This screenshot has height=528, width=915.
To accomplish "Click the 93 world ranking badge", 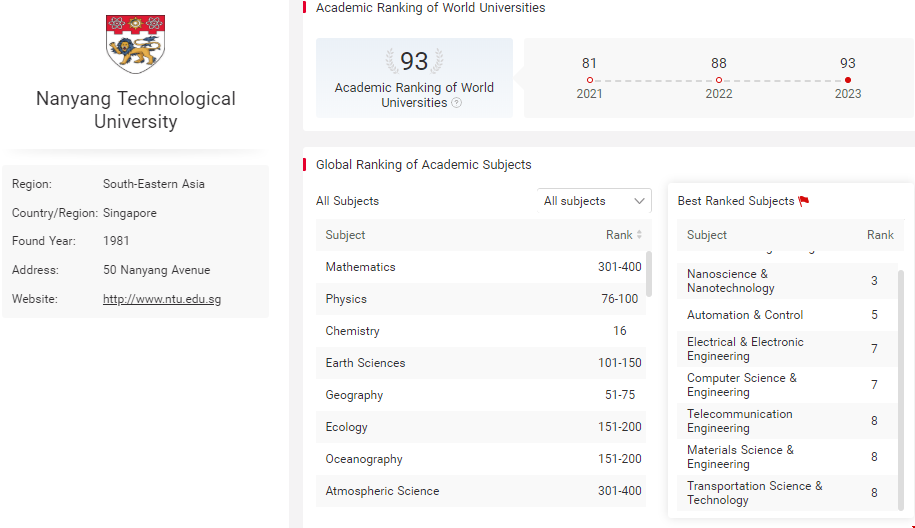I will tap(414, 62).
